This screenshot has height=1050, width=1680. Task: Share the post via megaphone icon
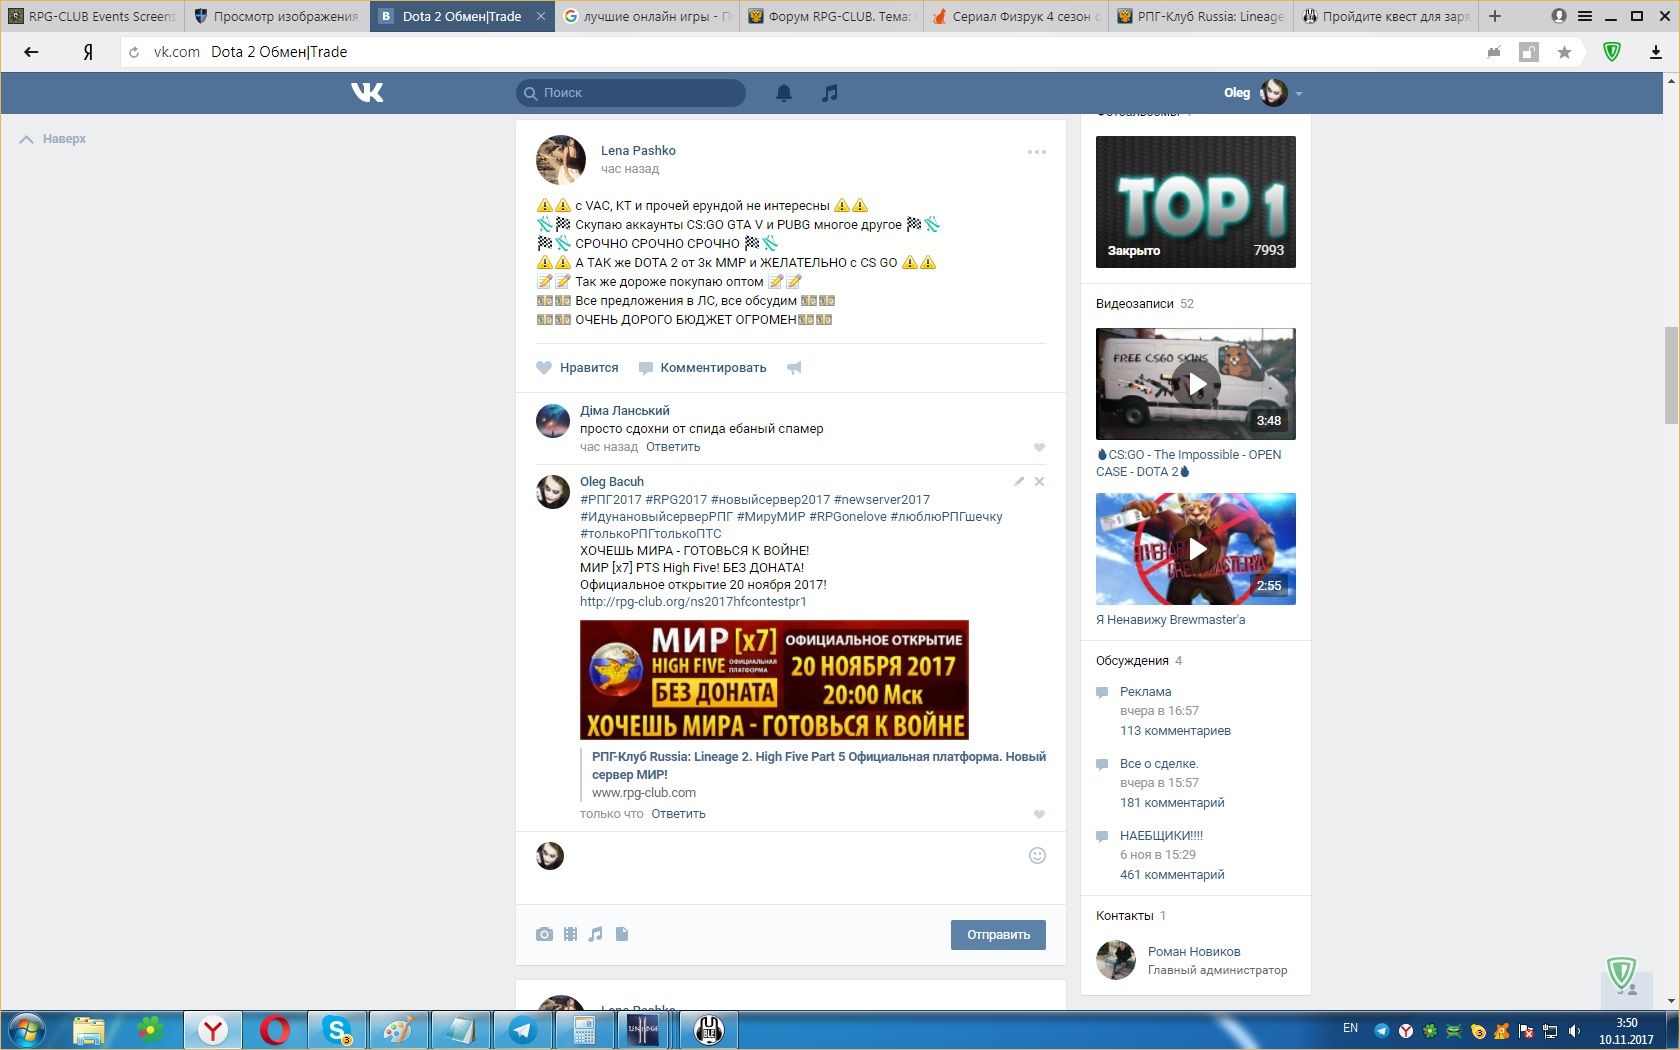click(794, 368)
